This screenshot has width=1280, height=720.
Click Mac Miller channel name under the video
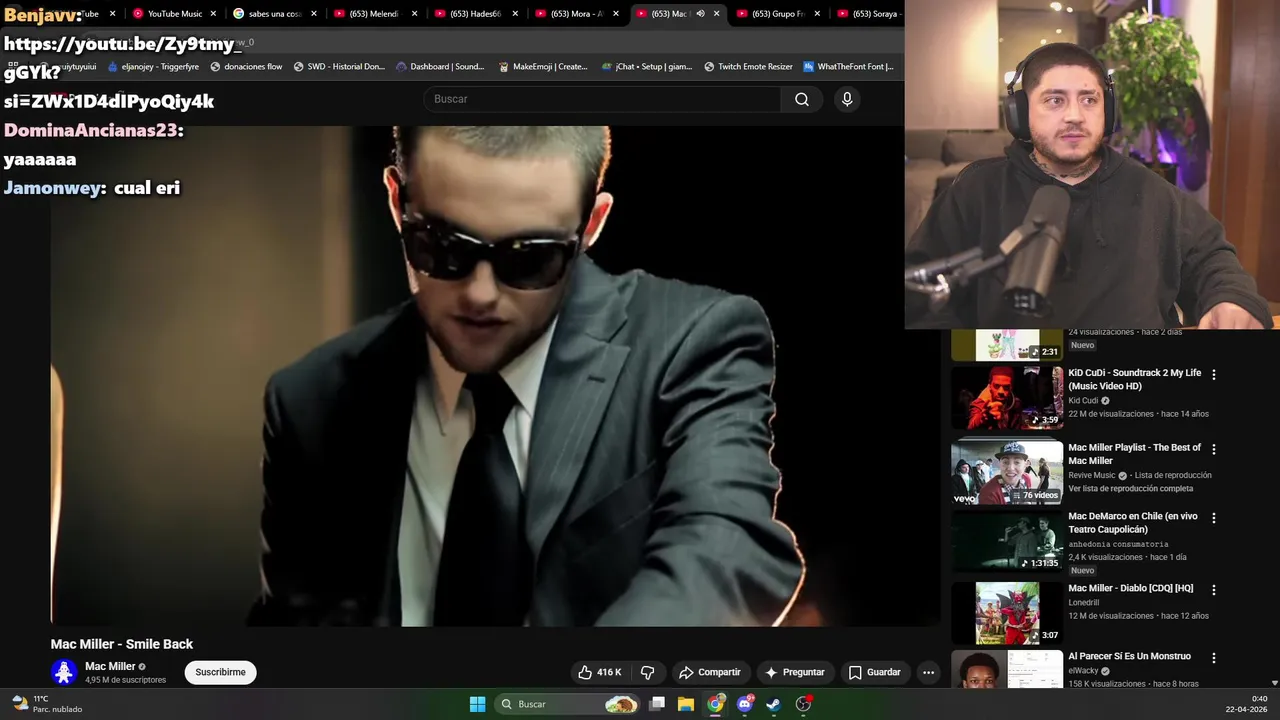point(110,666)
